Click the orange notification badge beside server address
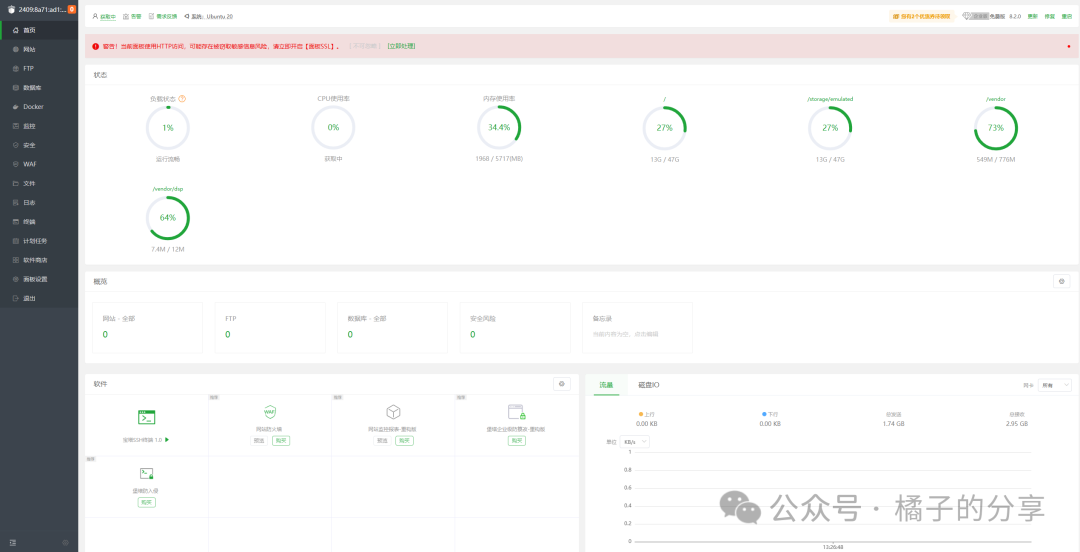The width and height of the screenshot is (1080, 552). pyautogui.click(x=72, y=9)
